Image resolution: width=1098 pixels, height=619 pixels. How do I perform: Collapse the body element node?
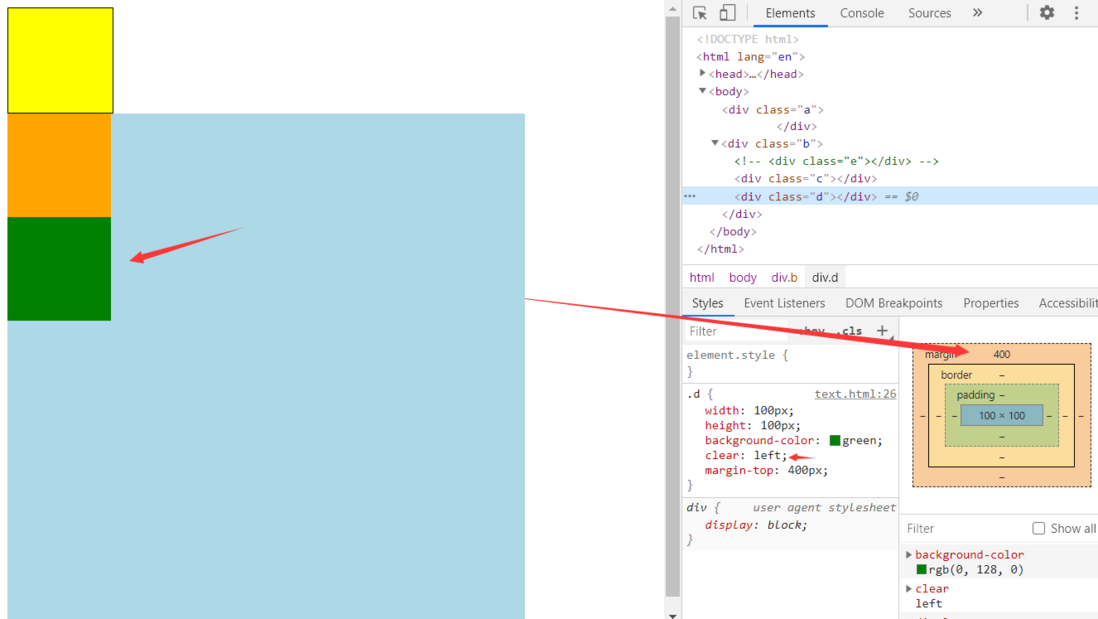702,91
